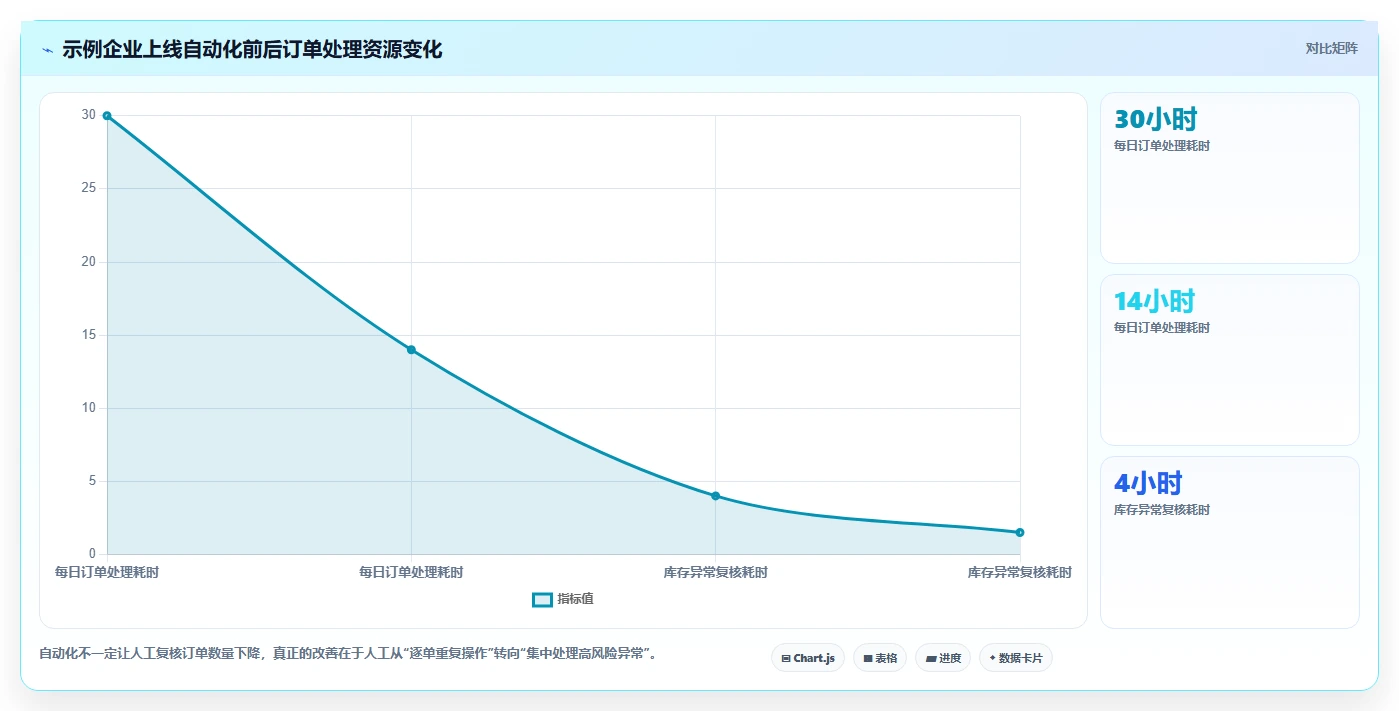Click the chart data point at value 4

(715, 496)
